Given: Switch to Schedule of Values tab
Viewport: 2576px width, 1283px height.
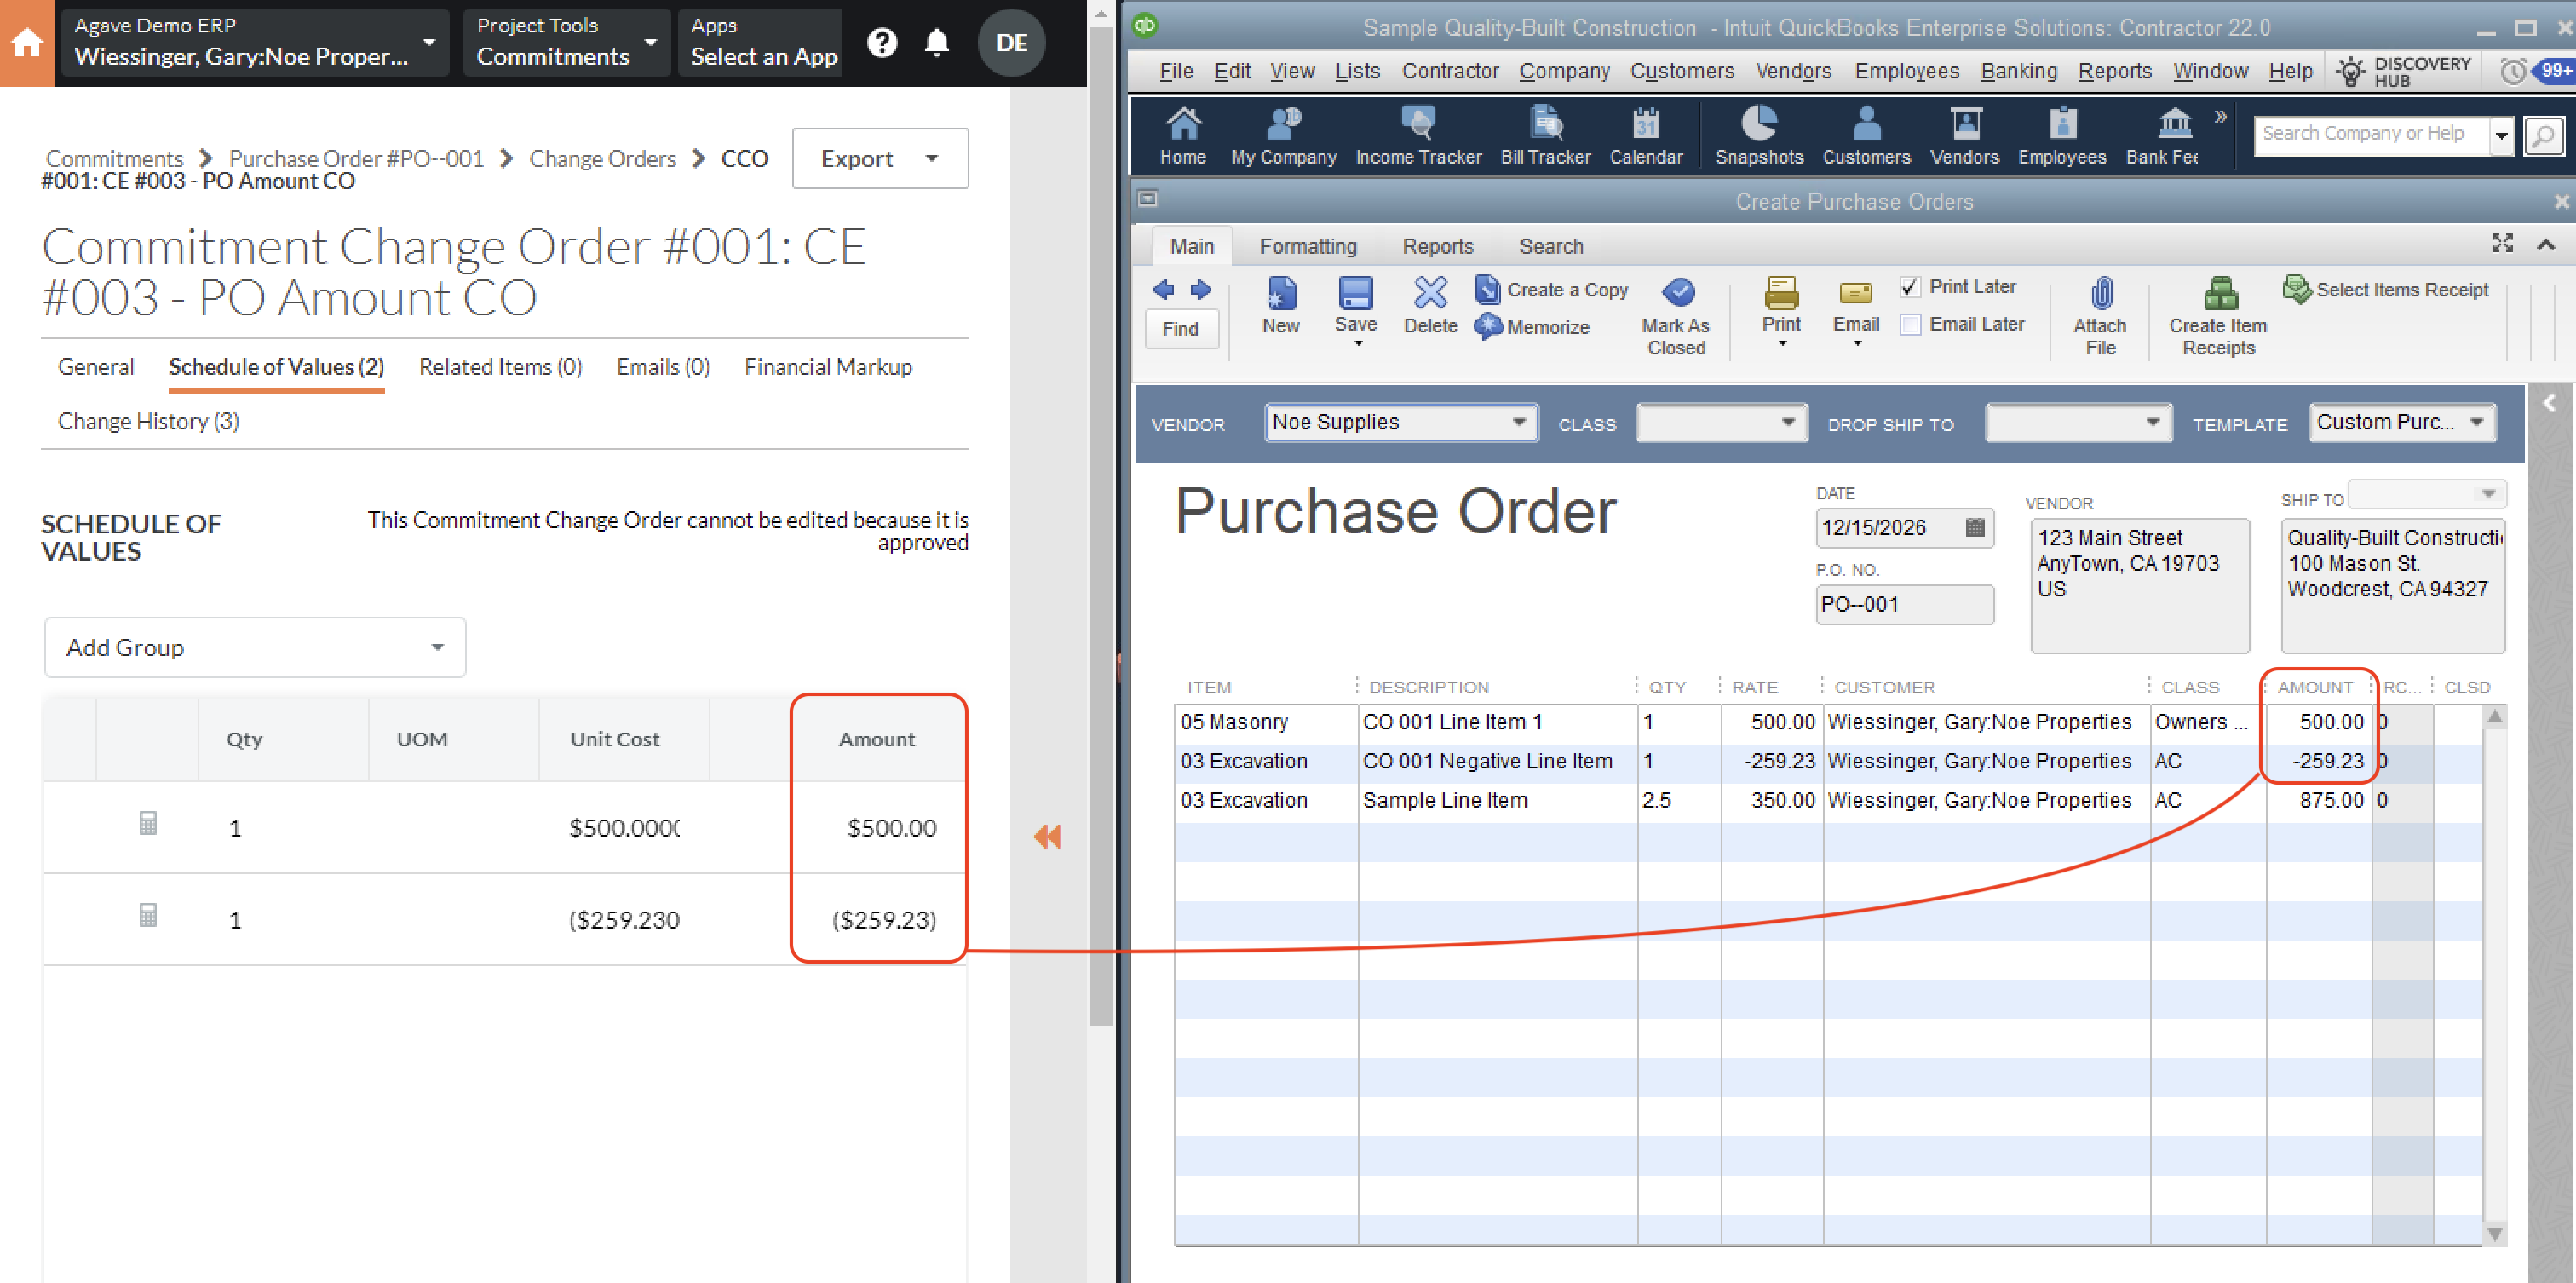Looking at the screenshot, I should tap(274, 366).
